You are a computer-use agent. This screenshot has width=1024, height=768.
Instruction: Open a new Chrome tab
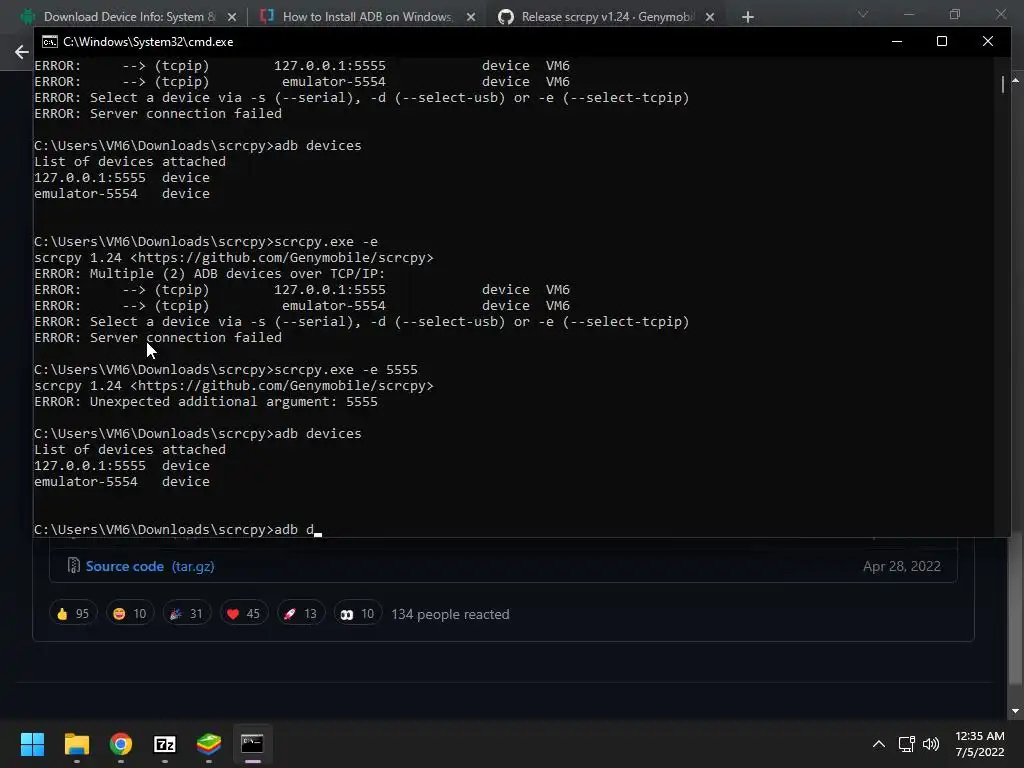tap(748, 17)
